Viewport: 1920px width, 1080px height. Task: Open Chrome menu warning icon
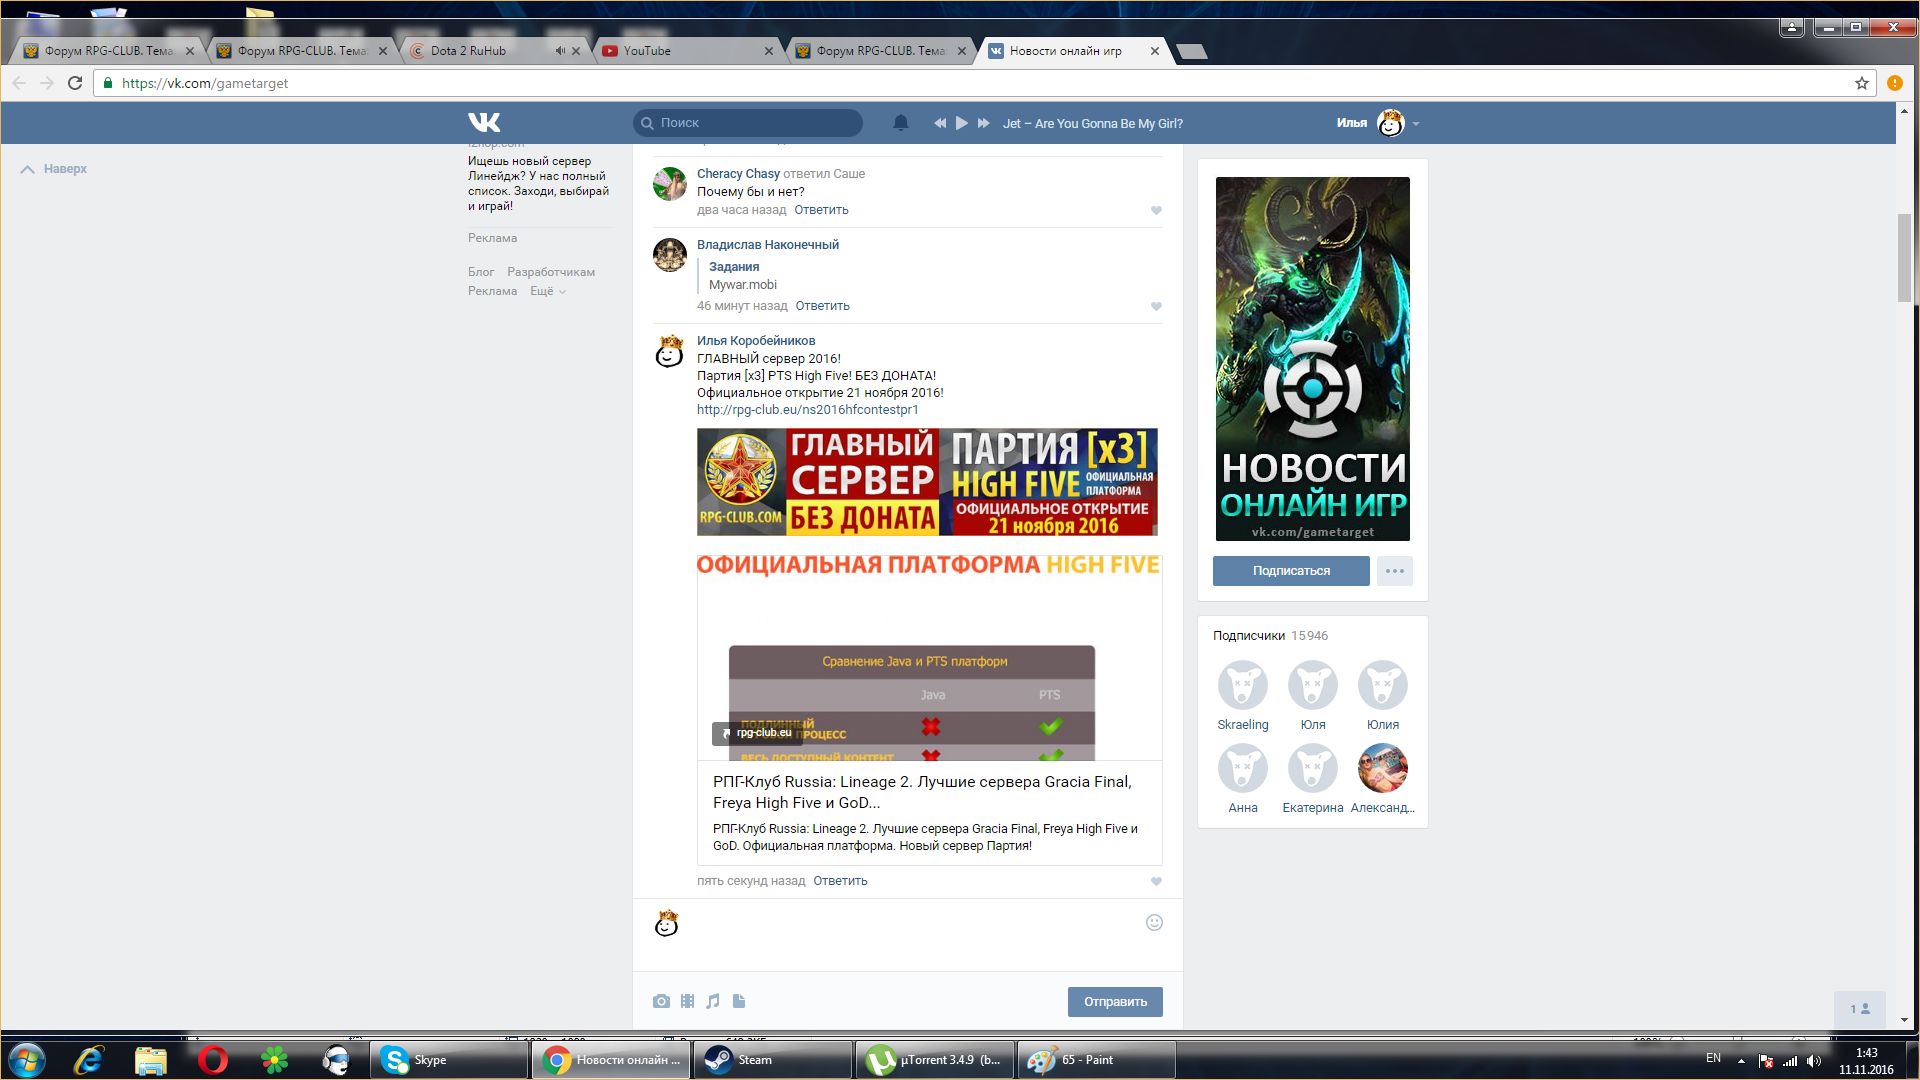[1894, 83]
